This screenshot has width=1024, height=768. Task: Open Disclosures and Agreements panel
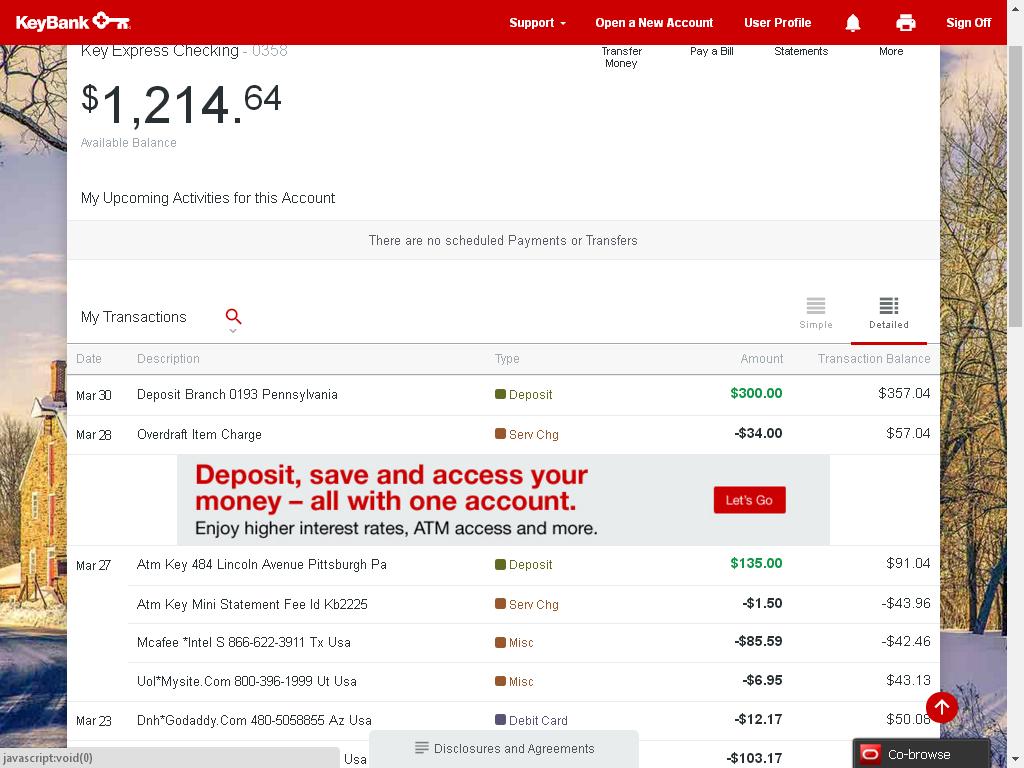pos(504,748)
